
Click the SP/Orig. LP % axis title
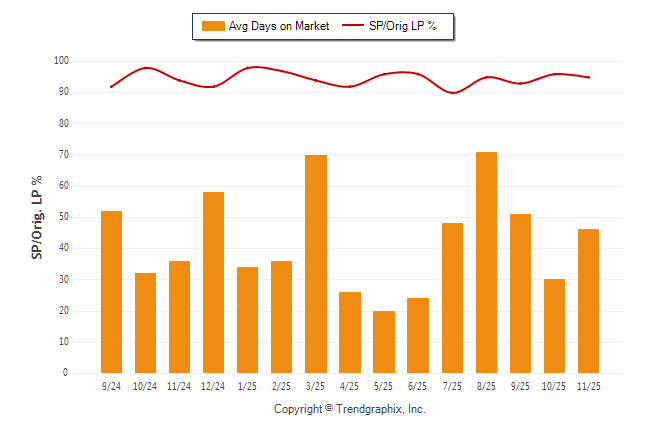tap(37, 217)
